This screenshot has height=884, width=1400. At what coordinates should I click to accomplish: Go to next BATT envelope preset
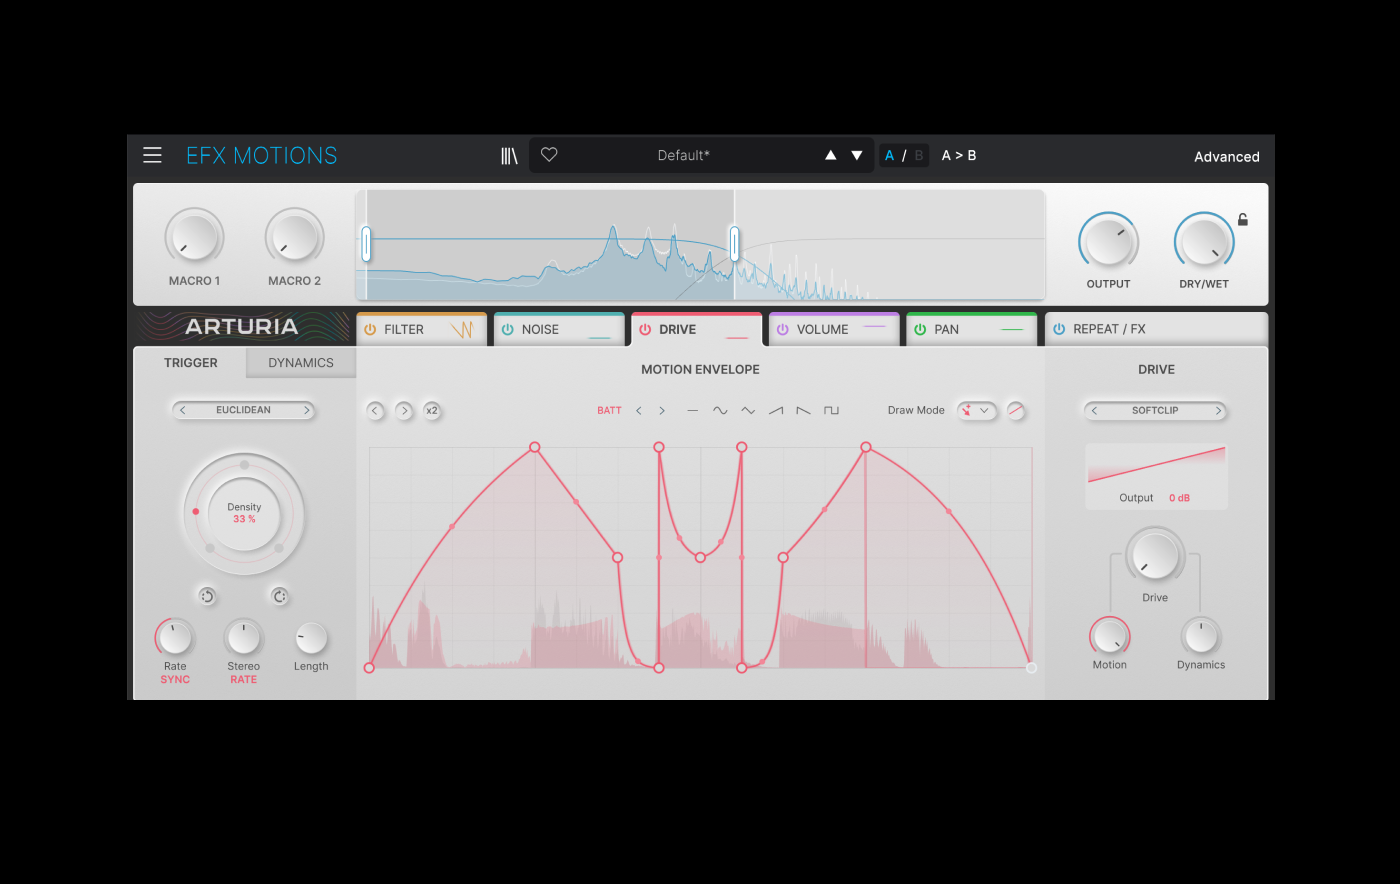tap(662, 410)
